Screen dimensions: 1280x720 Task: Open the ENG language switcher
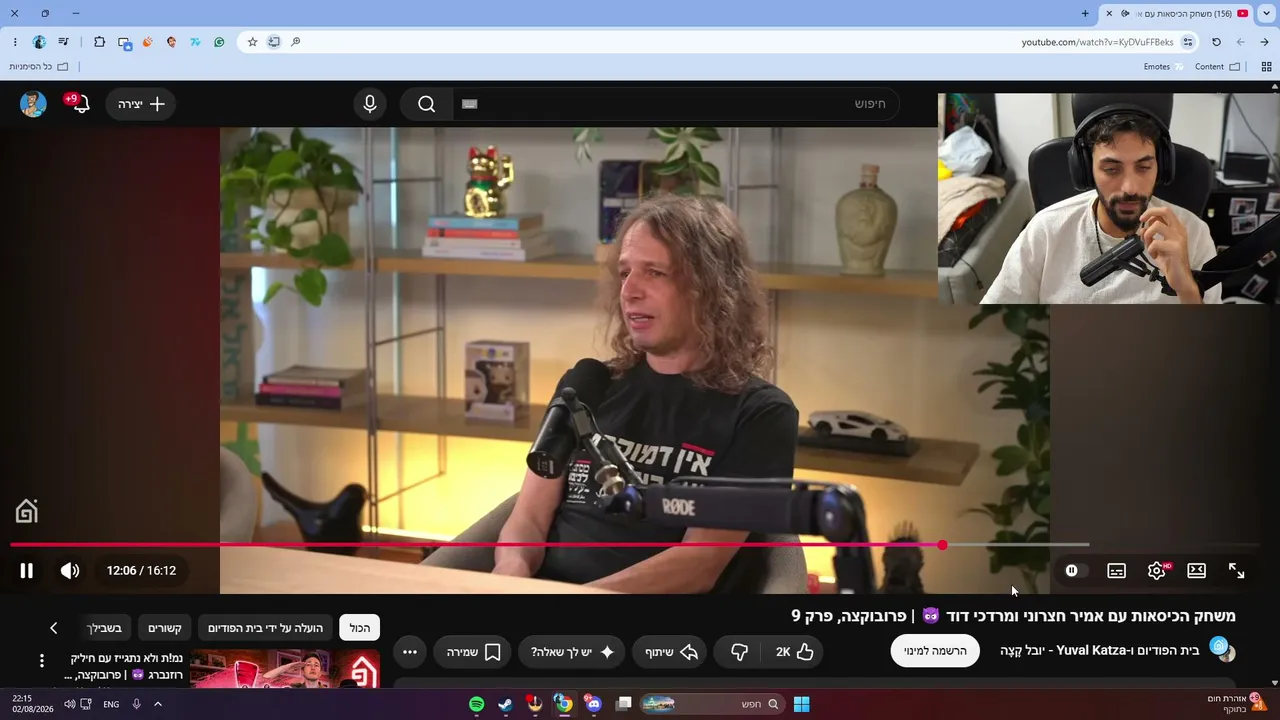(111, 704)
